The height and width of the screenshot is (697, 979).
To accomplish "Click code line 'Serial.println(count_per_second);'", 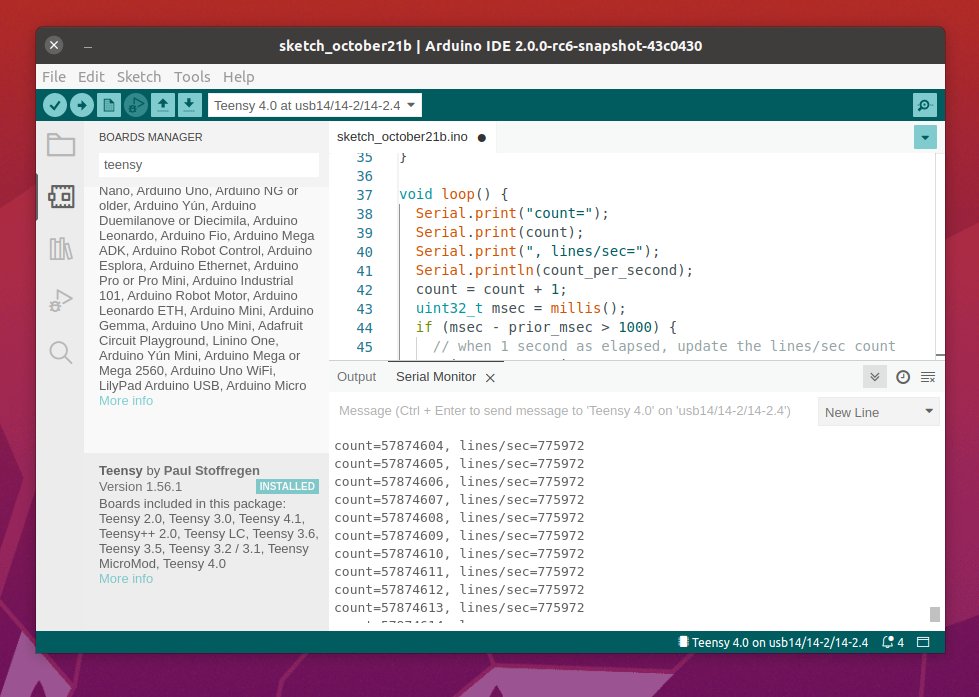I will (554, 270).
